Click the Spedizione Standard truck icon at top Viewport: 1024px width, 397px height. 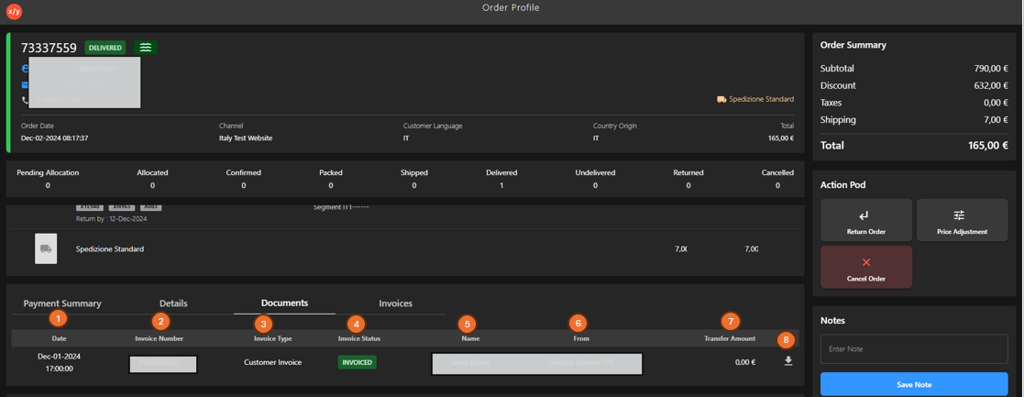pos(722,99)
